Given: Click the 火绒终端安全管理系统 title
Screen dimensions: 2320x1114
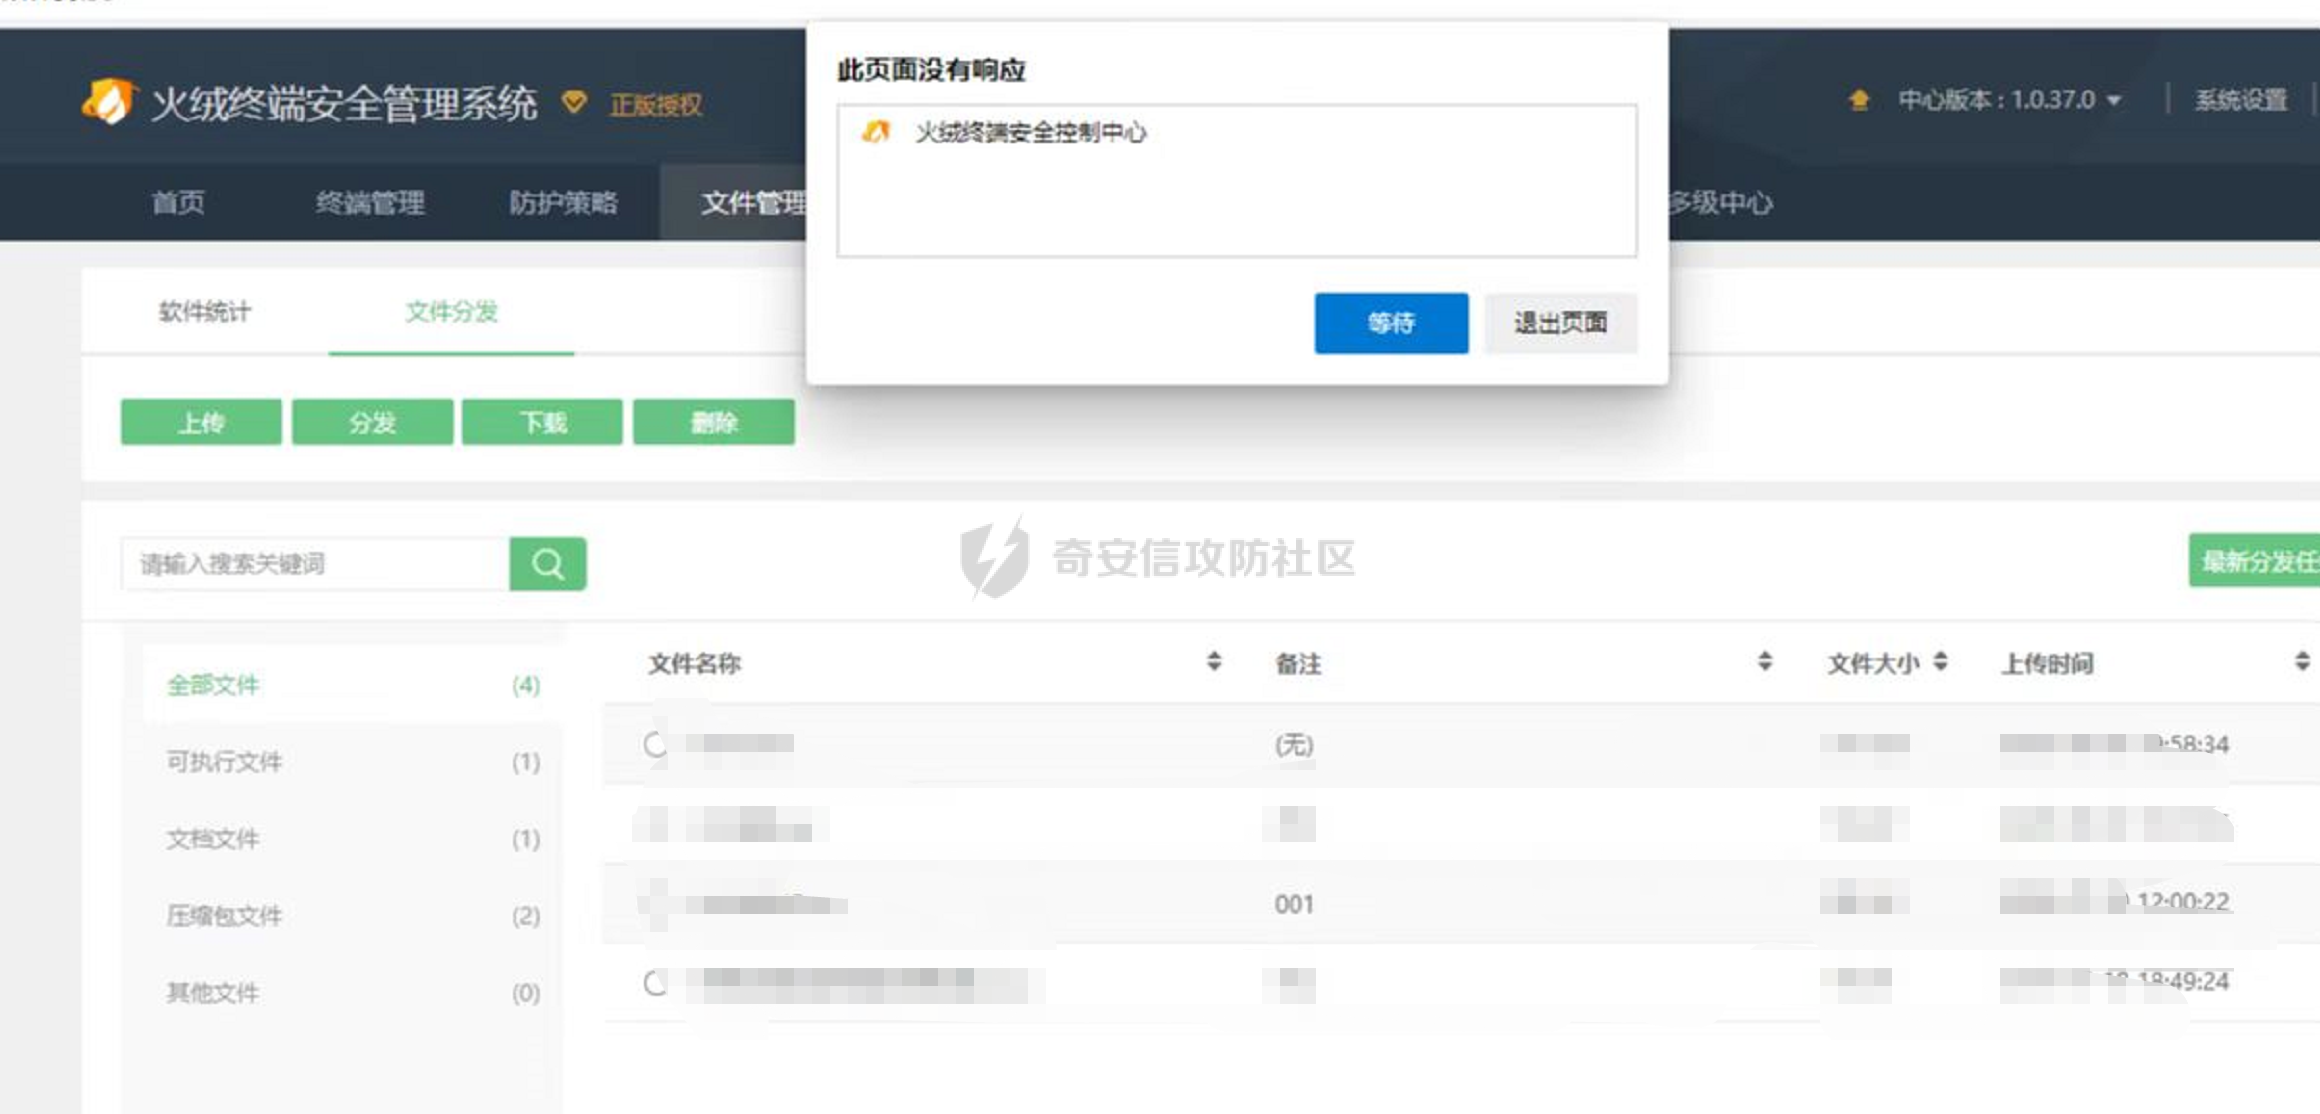Looking at the screenshot, I should (x=344, y=103).
